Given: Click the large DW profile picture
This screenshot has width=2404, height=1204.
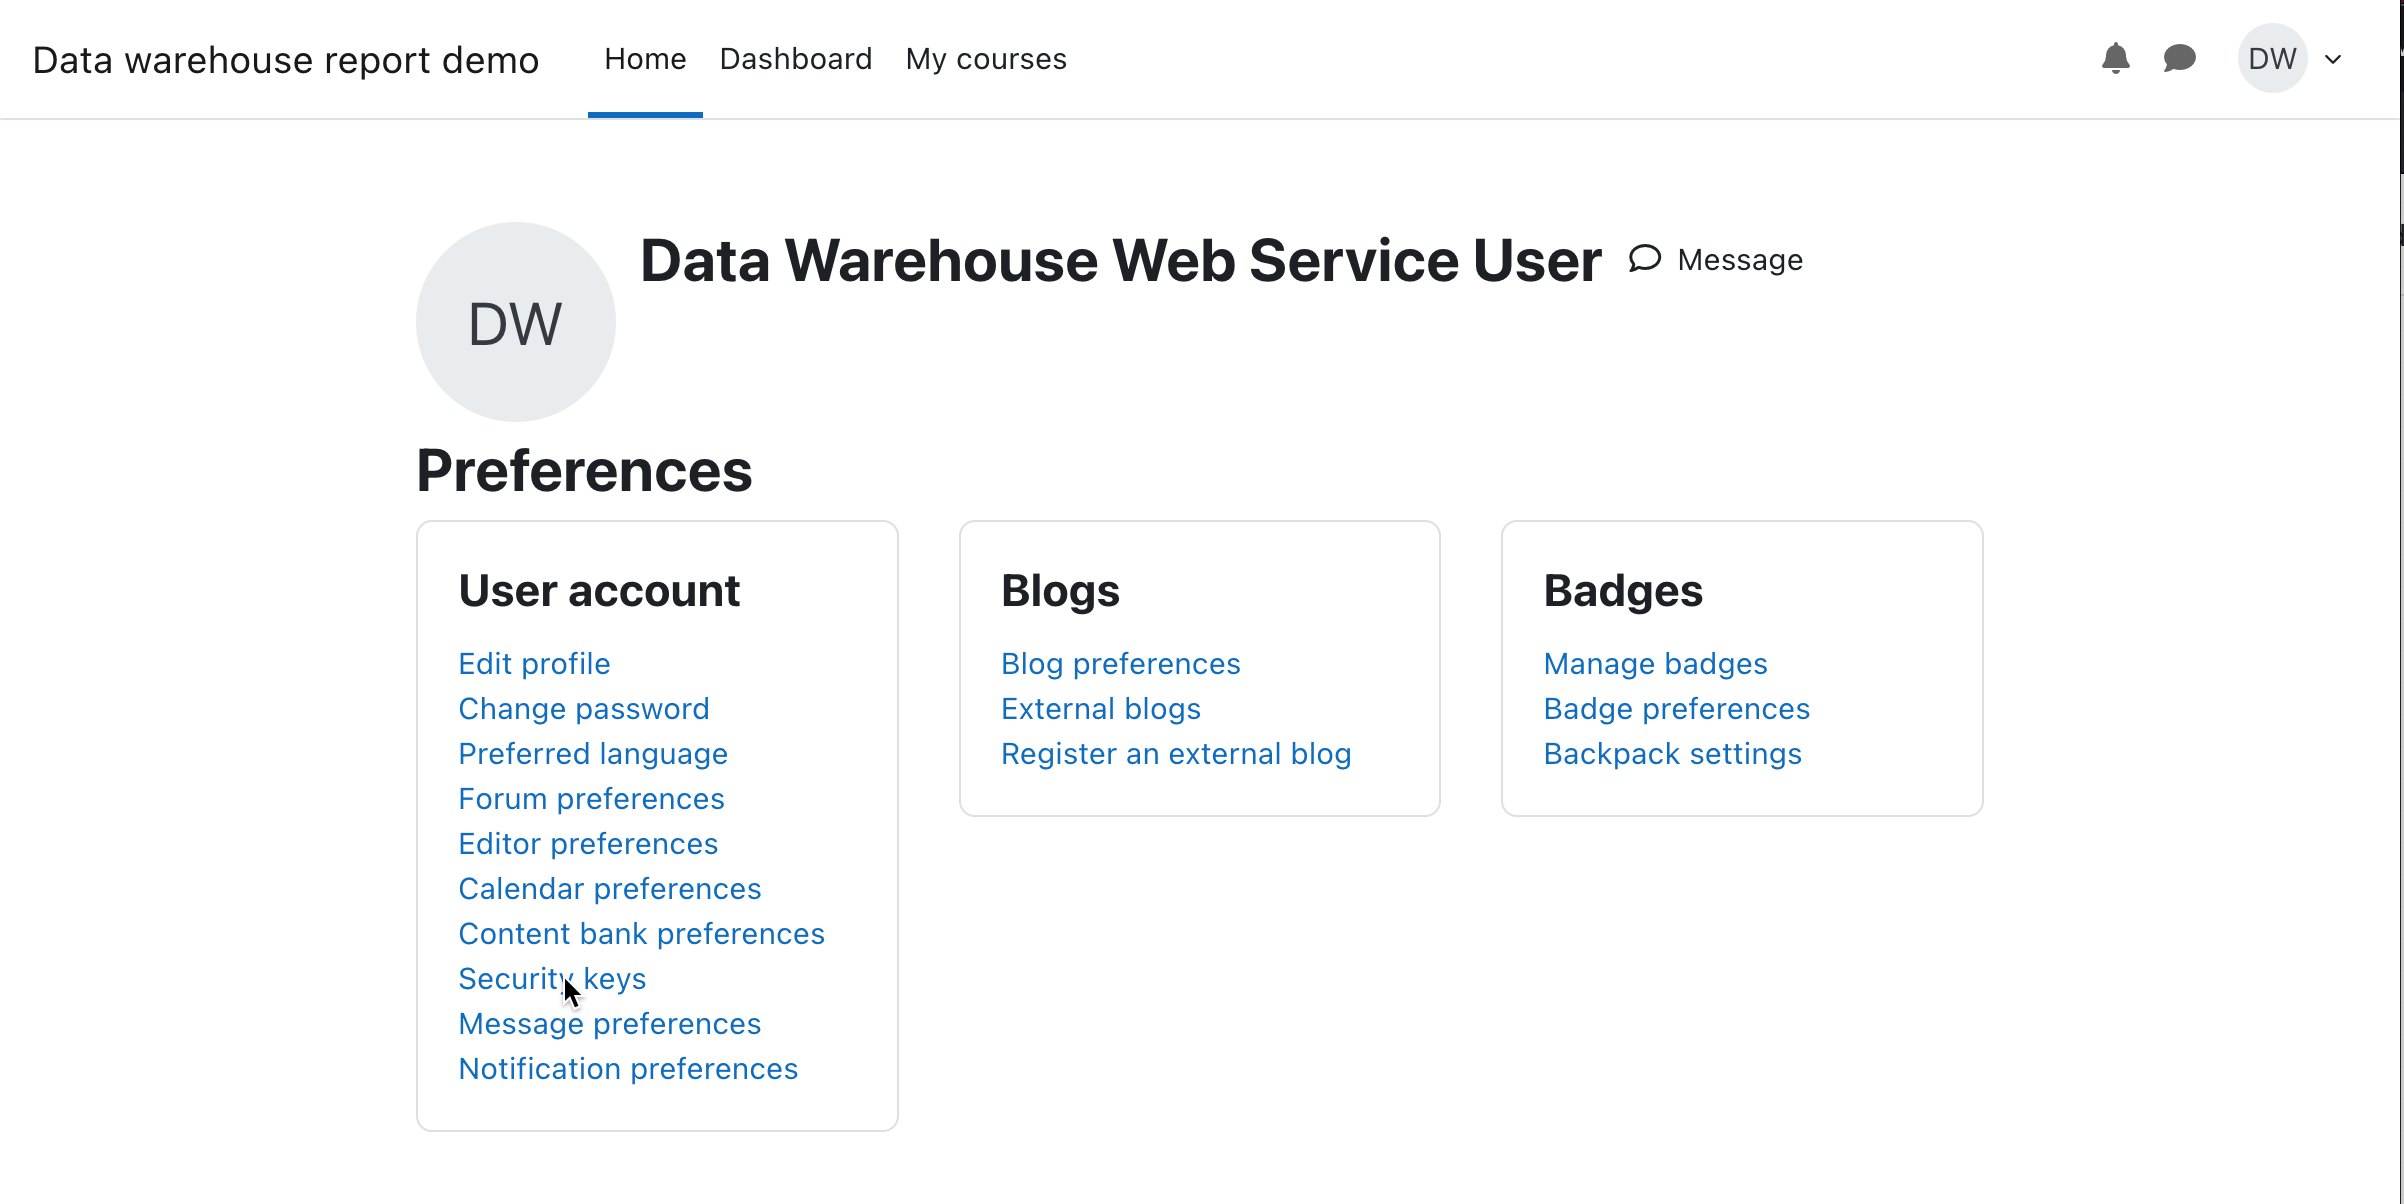Looking at the screenshot, I should (515, 322).
